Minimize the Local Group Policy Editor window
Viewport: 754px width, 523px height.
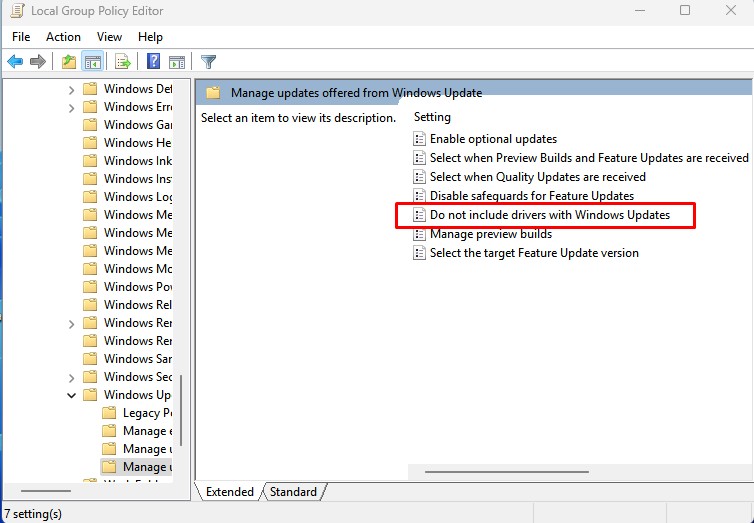(x=640, y=11)
